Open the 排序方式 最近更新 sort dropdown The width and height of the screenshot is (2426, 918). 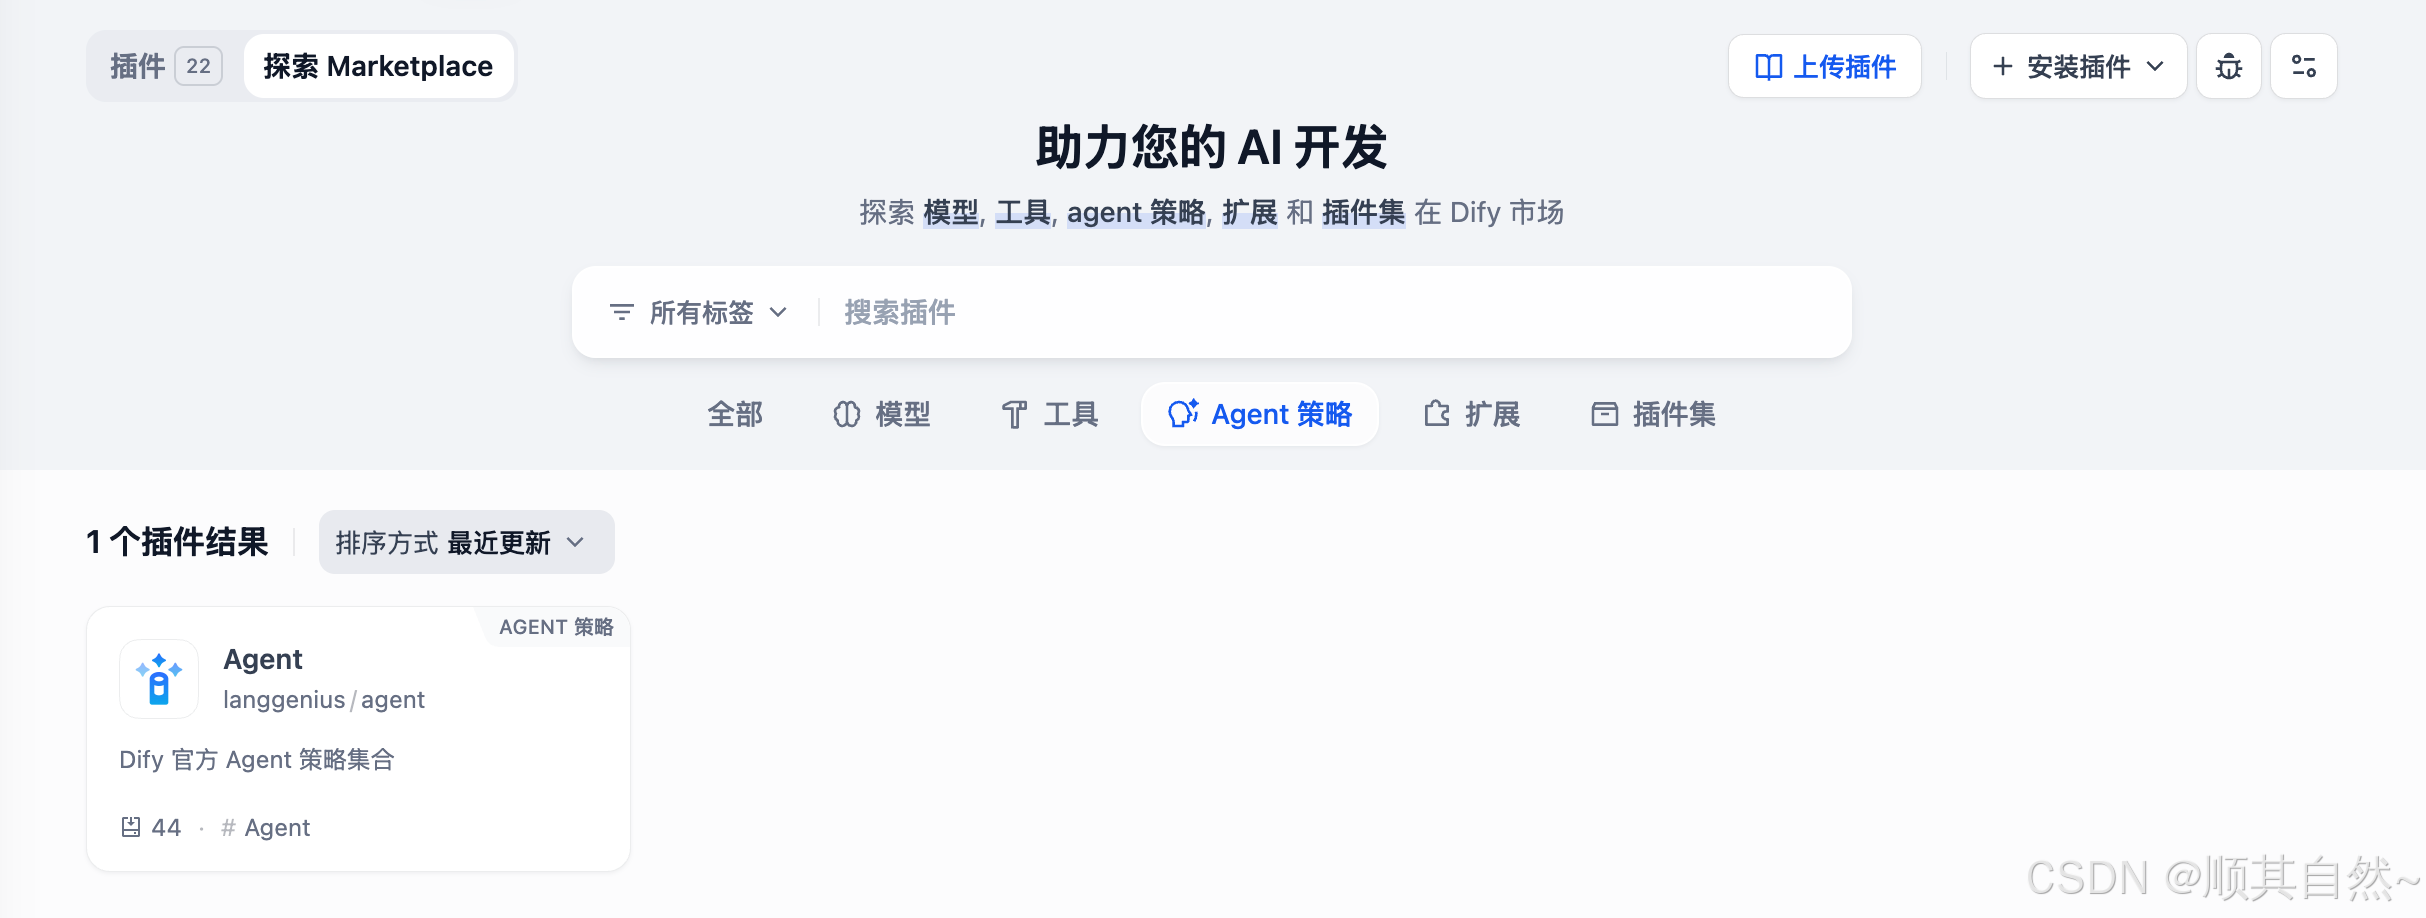[x=467, y=542]
